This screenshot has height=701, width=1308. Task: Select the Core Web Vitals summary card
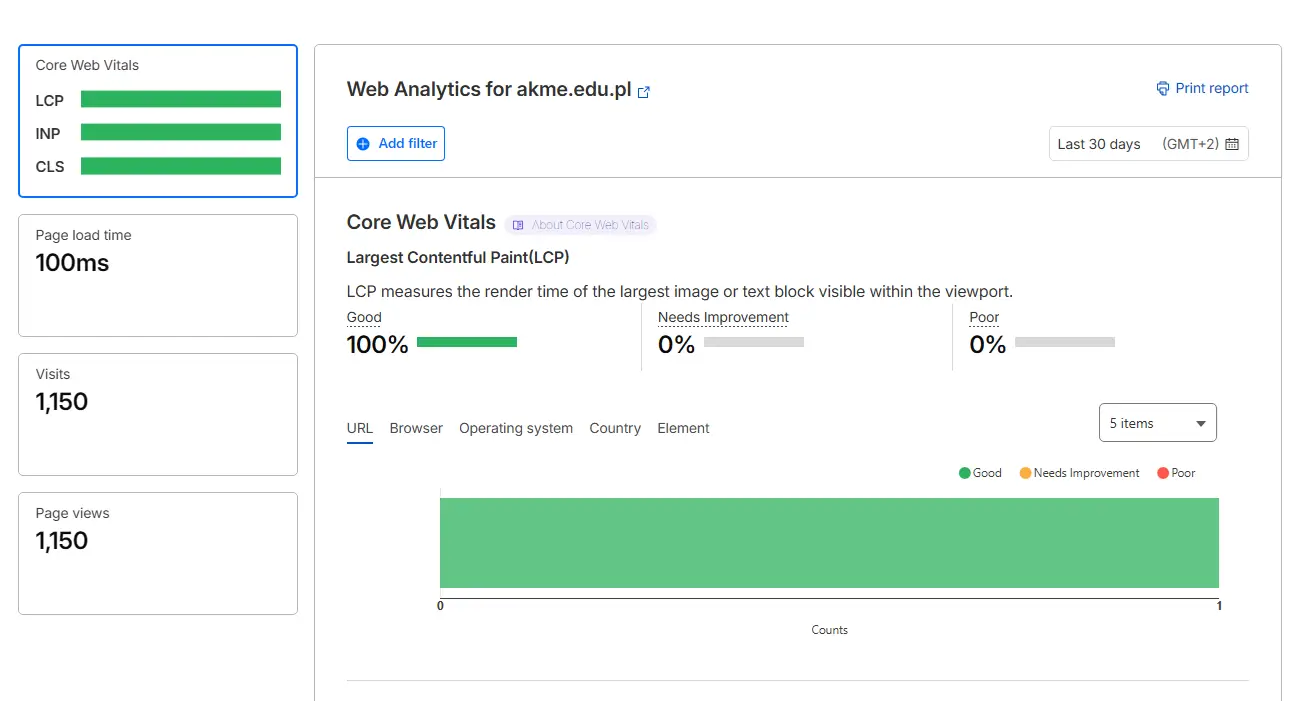(158, 121)
